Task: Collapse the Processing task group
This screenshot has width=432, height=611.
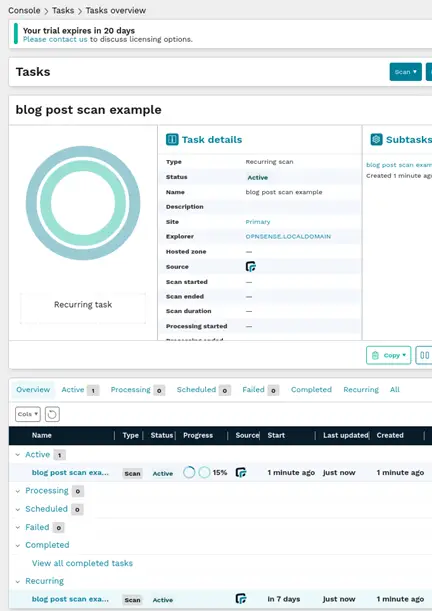Action: point(18,491)
